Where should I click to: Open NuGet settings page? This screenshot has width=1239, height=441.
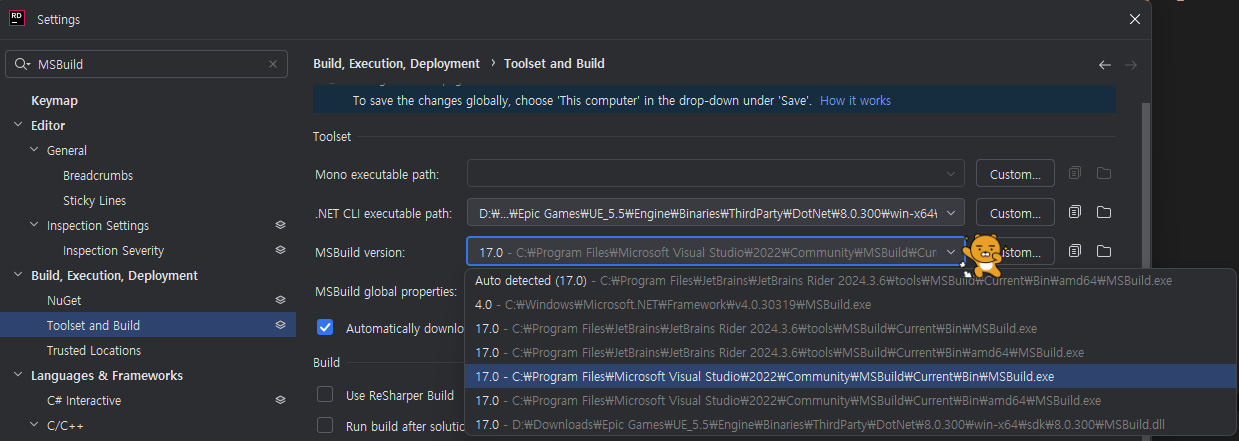click(65, 300)
